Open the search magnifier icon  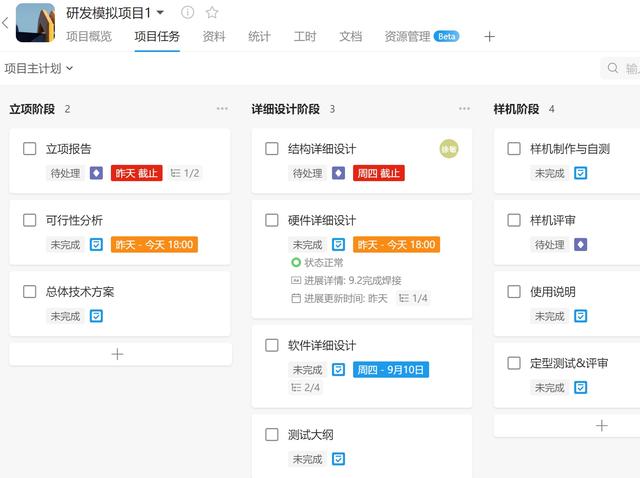(612, 69)
